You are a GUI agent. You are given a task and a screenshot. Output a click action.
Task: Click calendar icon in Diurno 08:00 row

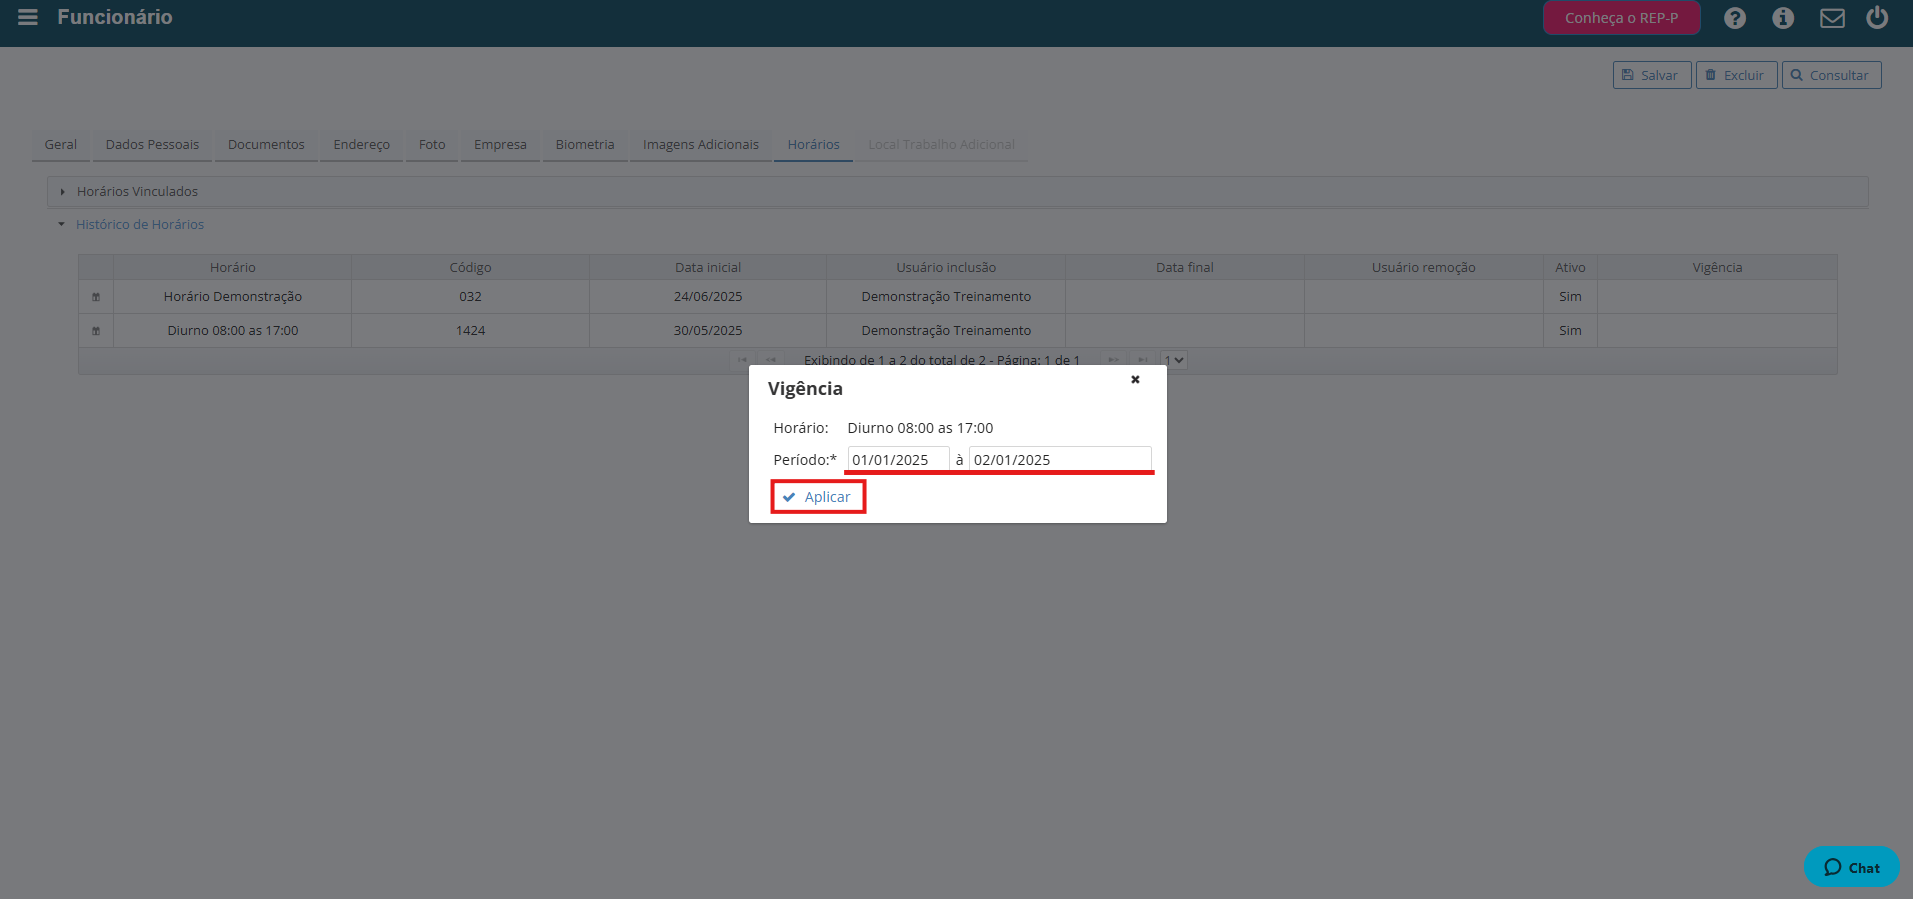tap(96, 331)
